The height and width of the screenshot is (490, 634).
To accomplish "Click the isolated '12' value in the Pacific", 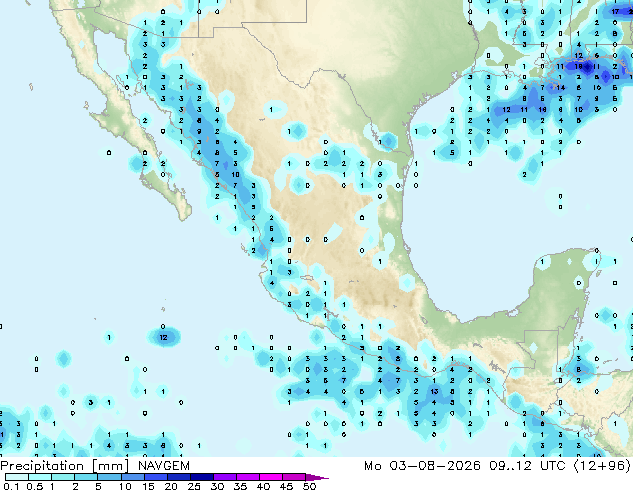I will (x=163, y=337).
